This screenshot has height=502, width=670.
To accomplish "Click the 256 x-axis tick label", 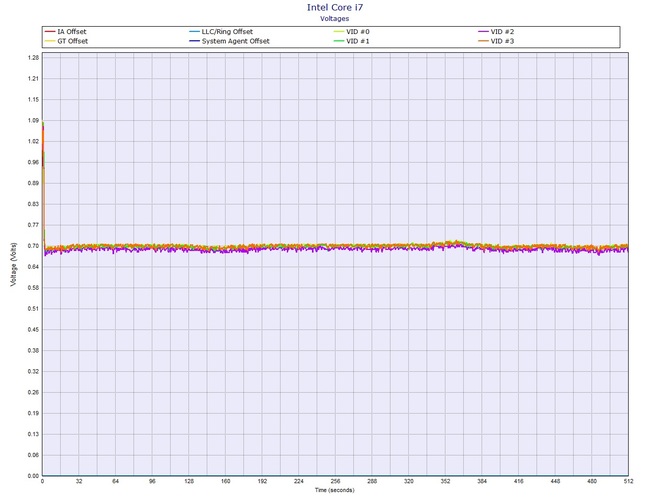I will (335, 481).
